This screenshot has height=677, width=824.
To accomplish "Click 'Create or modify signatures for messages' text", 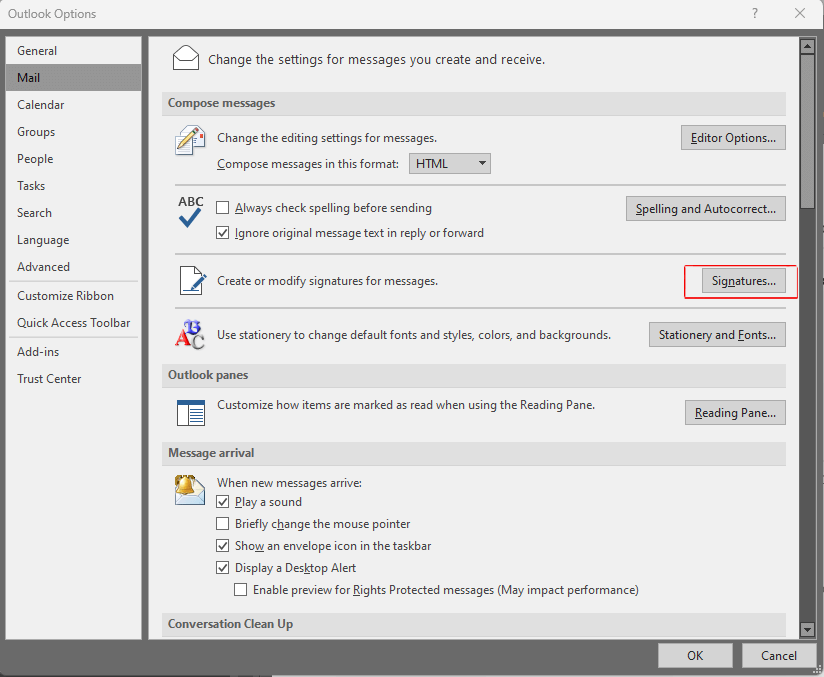I will (x=327, y=281).
